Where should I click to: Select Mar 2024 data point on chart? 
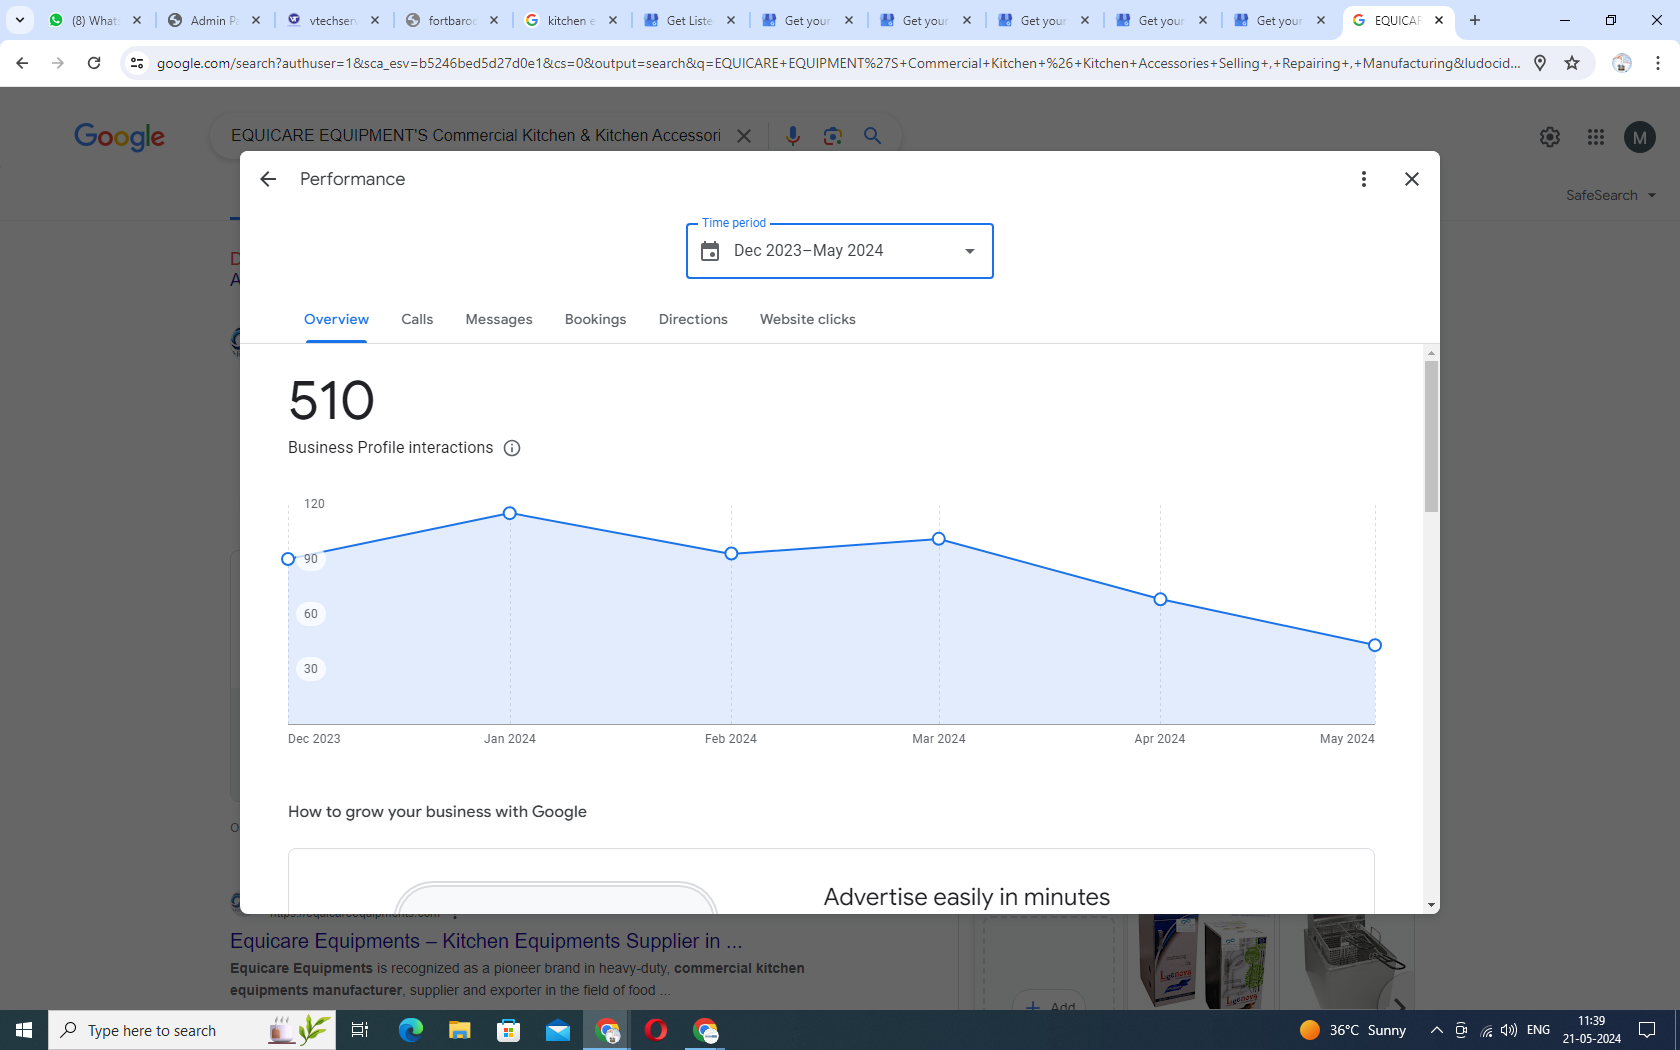(939, 539)
